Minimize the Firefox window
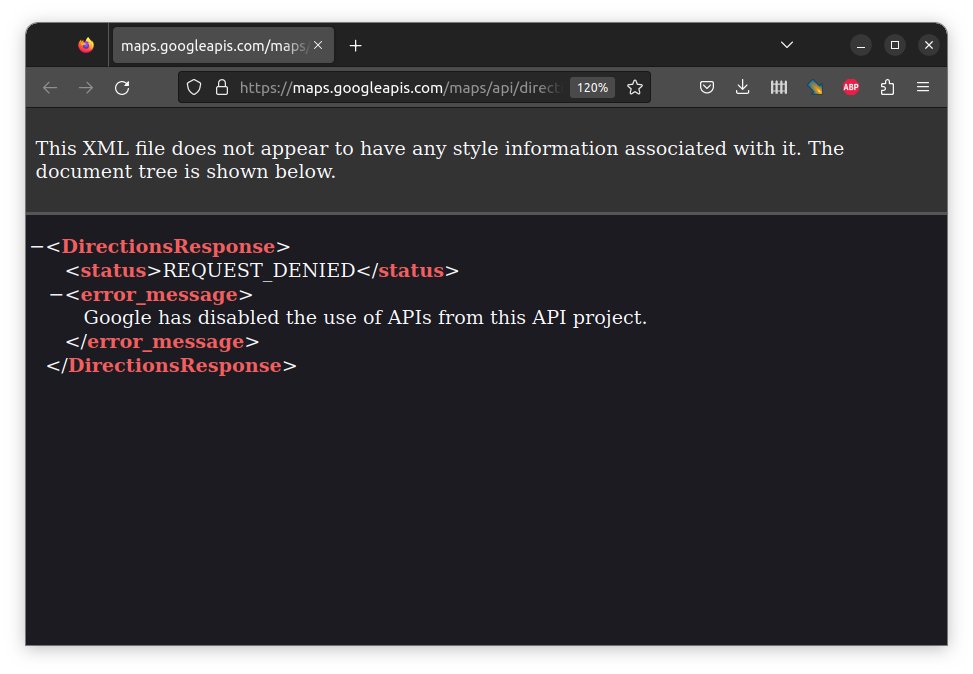The image size is (973, 674). coord(861,45)
